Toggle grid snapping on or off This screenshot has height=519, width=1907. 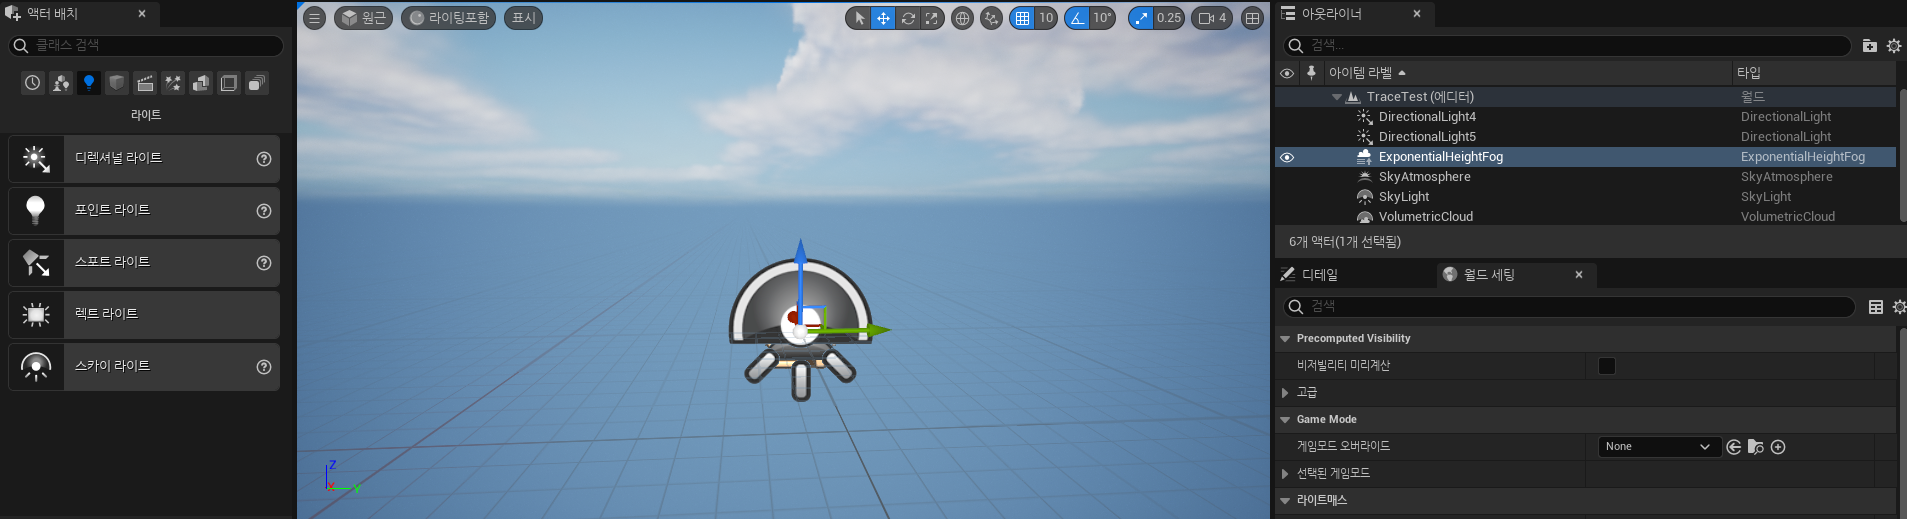[1022, 18]
